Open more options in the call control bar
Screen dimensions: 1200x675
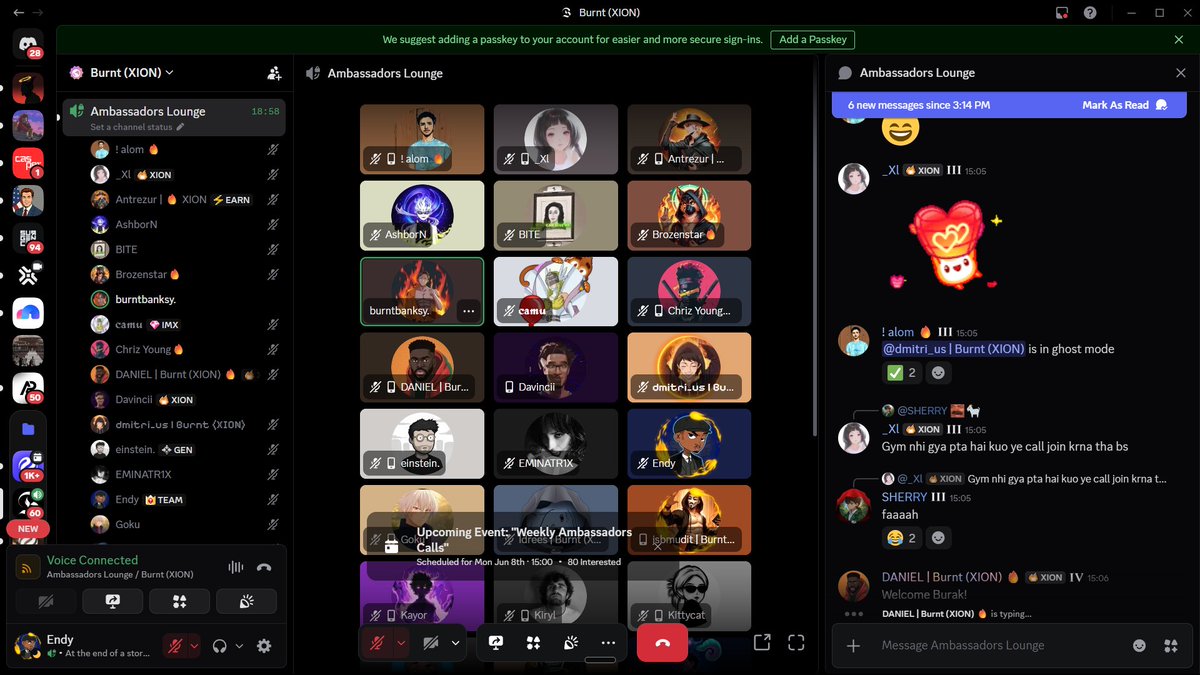click(x=608, y=643)
